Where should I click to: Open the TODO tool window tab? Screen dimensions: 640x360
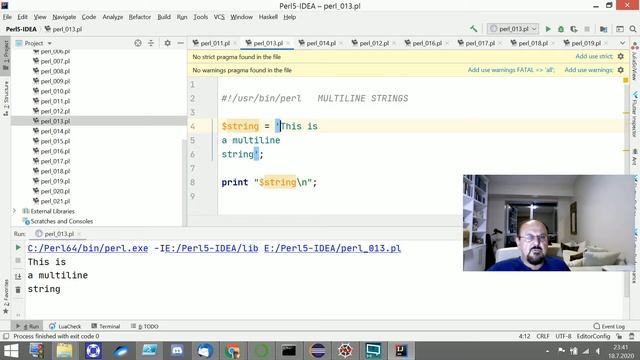tap(144, 326)
